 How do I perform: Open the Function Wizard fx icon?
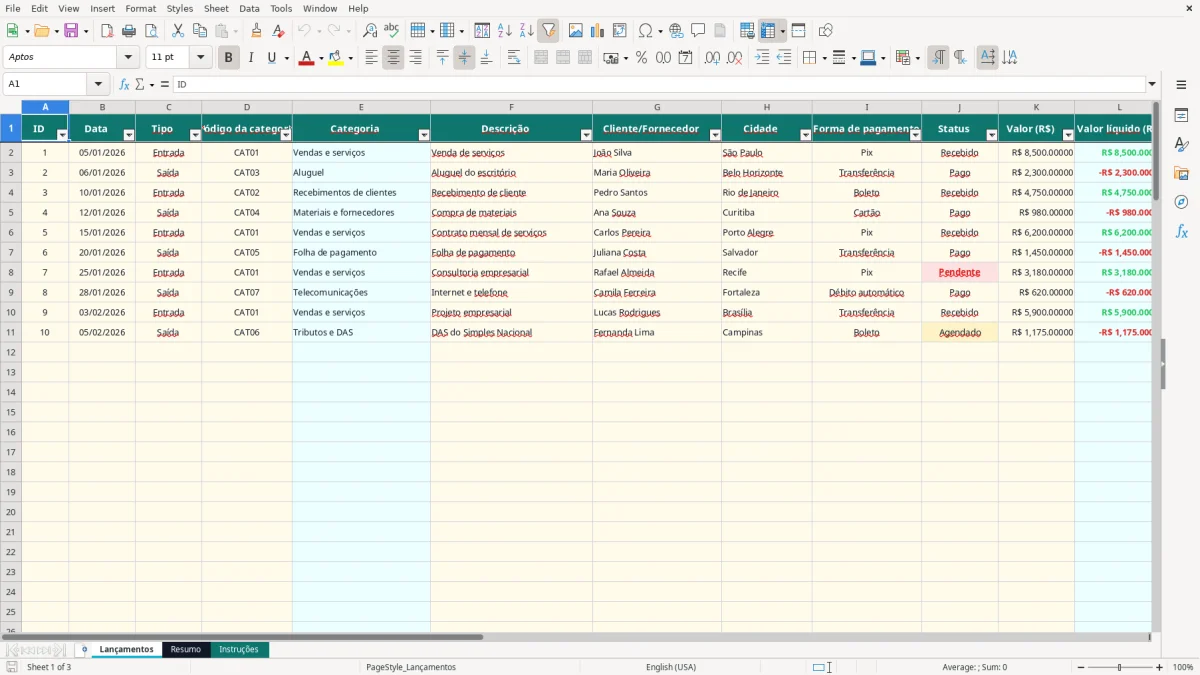coord(124,84)
